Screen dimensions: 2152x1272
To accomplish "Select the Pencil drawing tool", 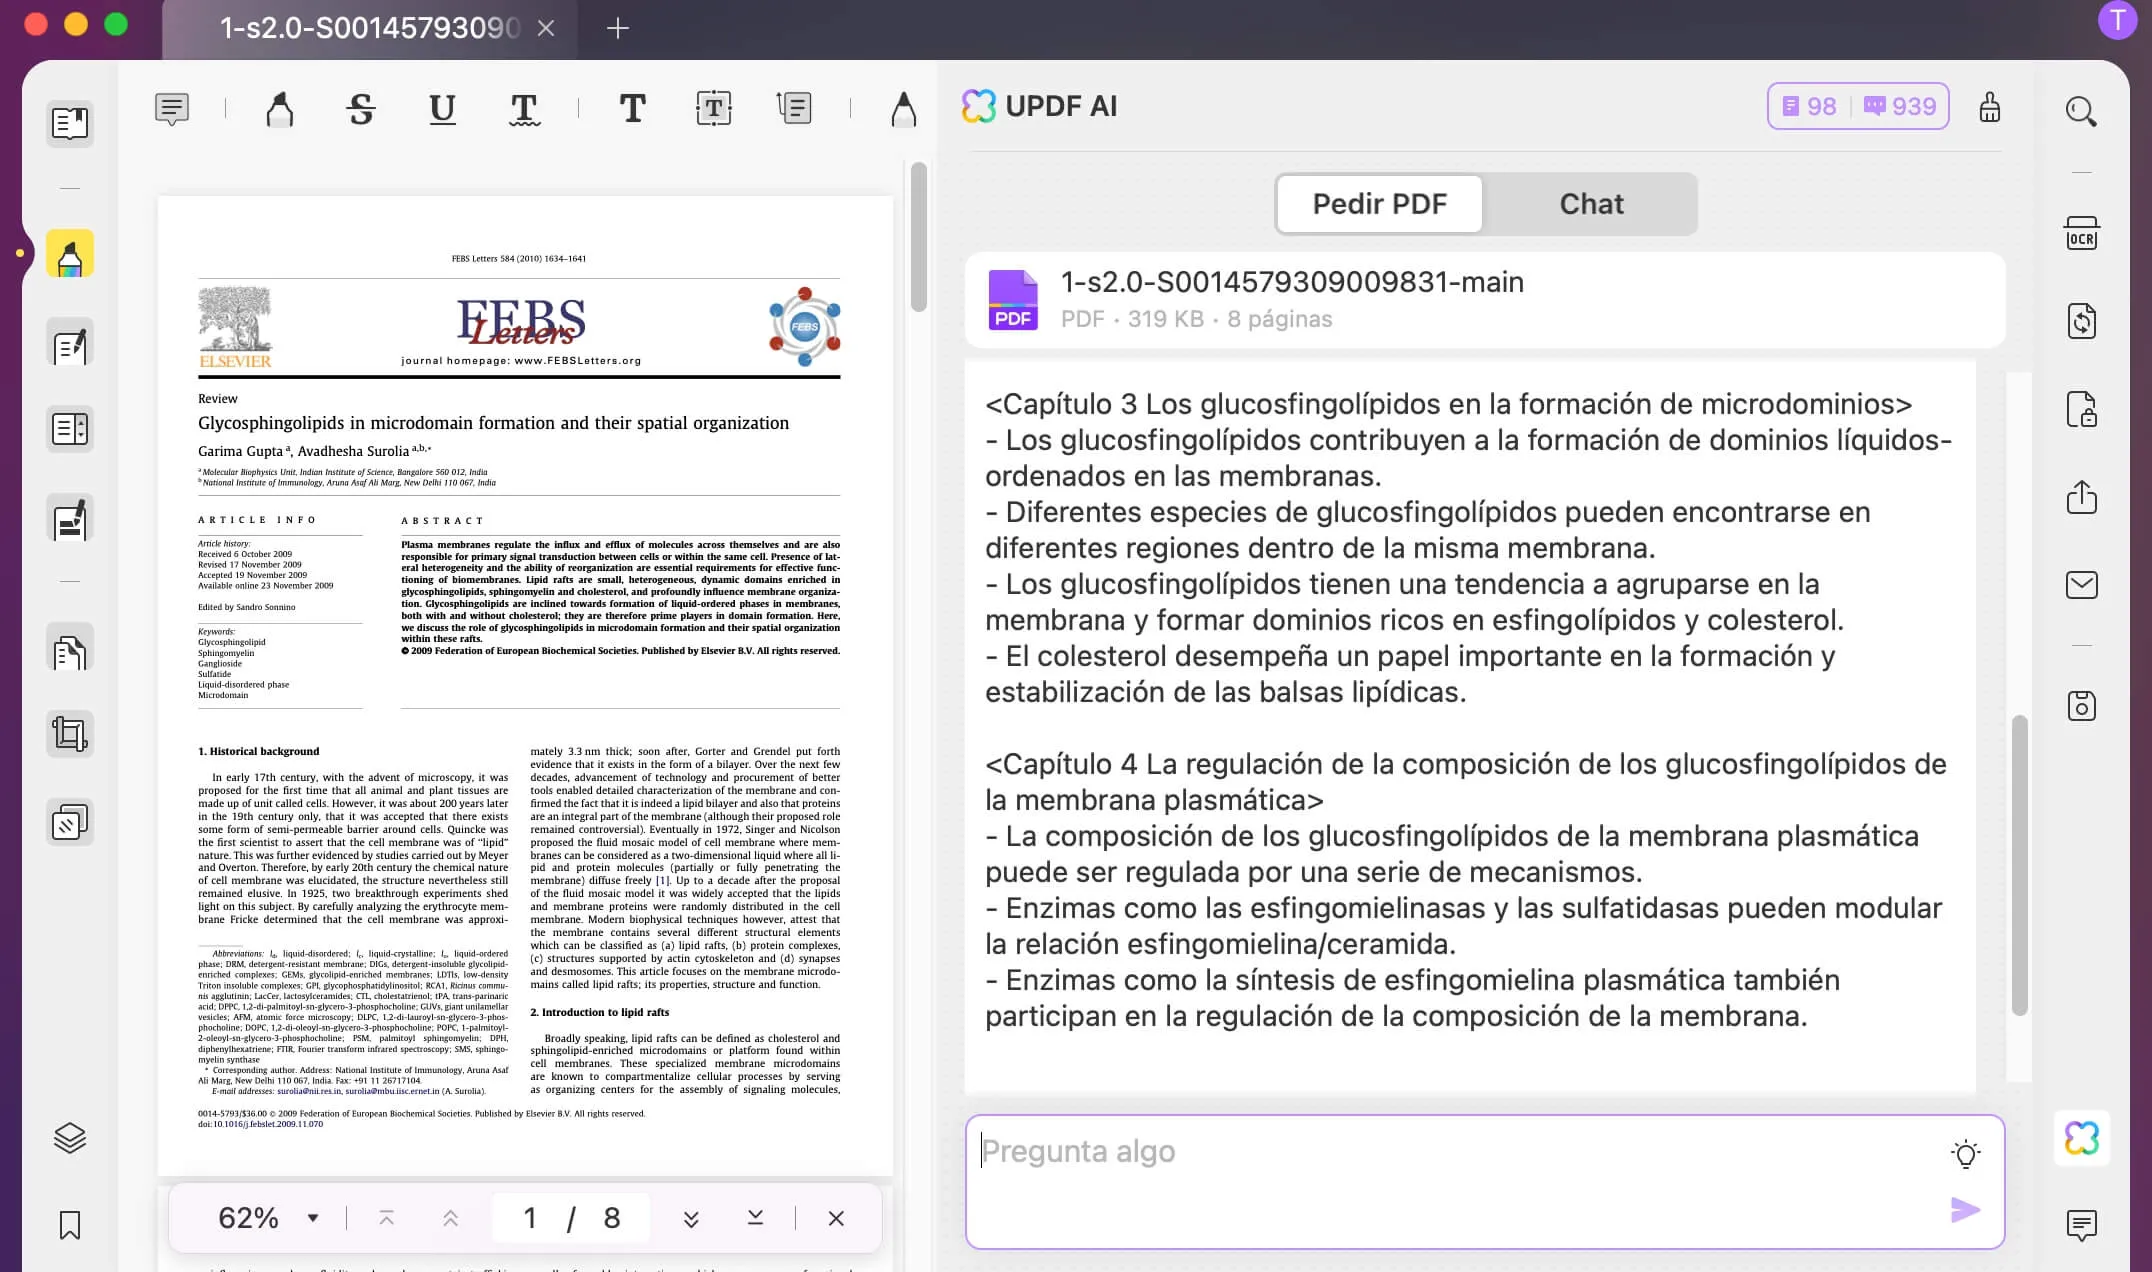I will pyautogui.click(x=903, y=108).
